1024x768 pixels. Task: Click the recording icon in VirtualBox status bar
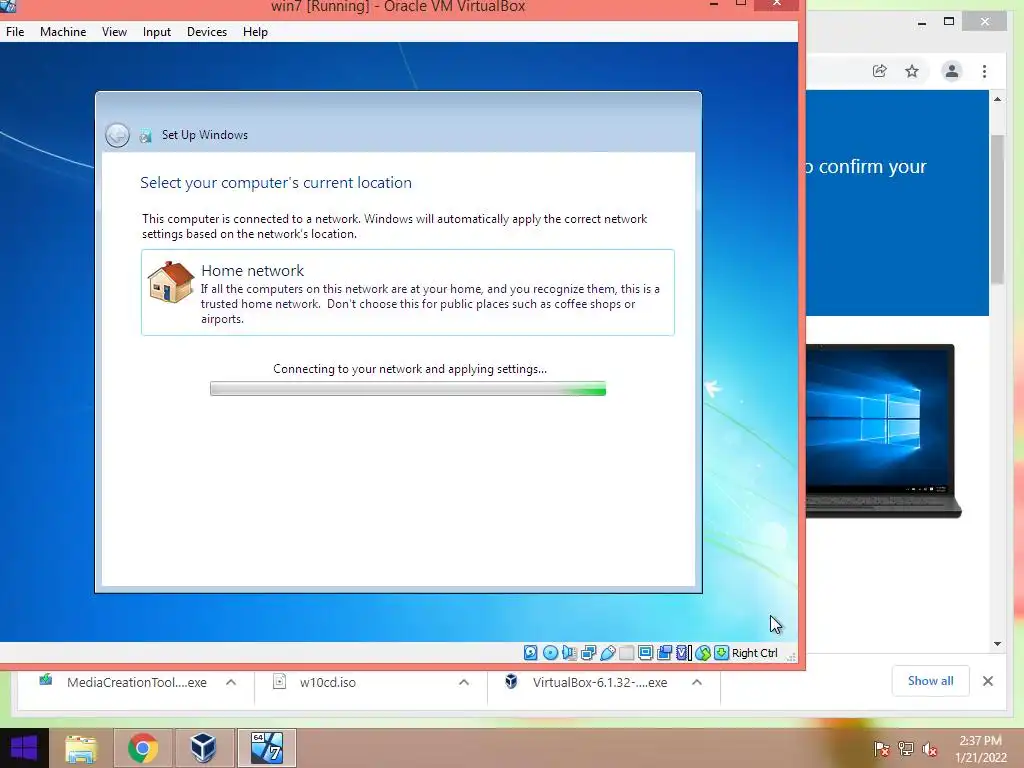[665, 652]
